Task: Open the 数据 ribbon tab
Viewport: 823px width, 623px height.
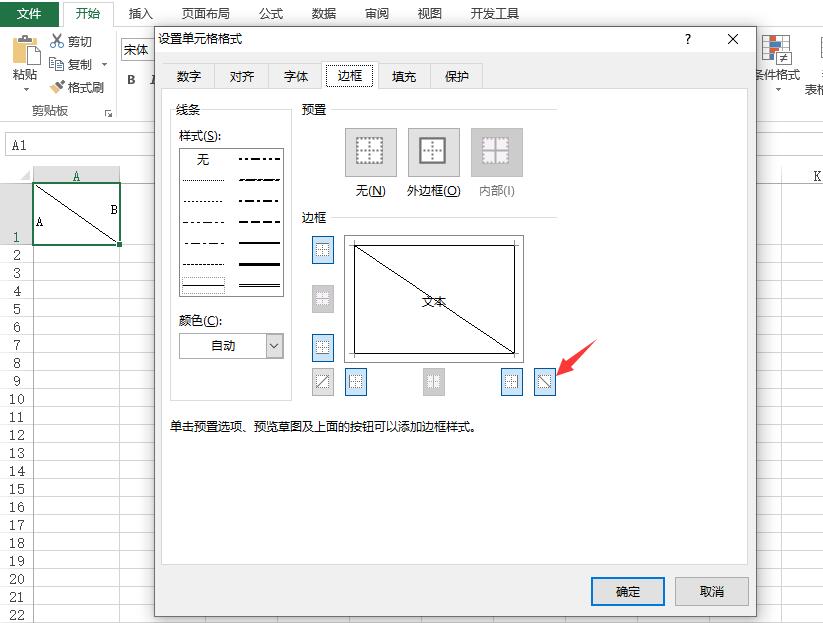Action: (x=323, y=14)
